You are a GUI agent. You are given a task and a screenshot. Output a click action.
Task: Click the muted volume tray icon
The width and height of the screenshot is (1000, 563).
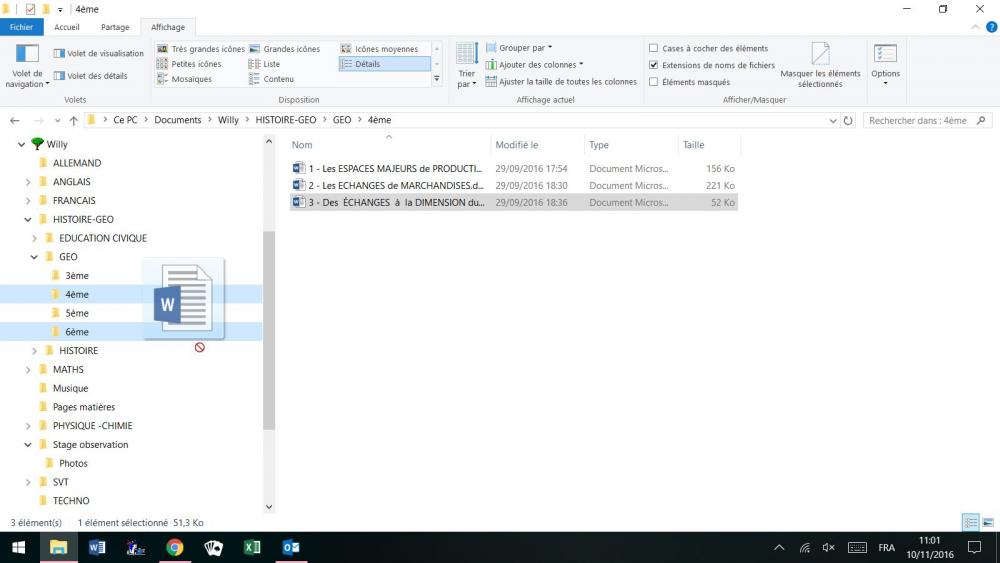[x=828, y=548]
